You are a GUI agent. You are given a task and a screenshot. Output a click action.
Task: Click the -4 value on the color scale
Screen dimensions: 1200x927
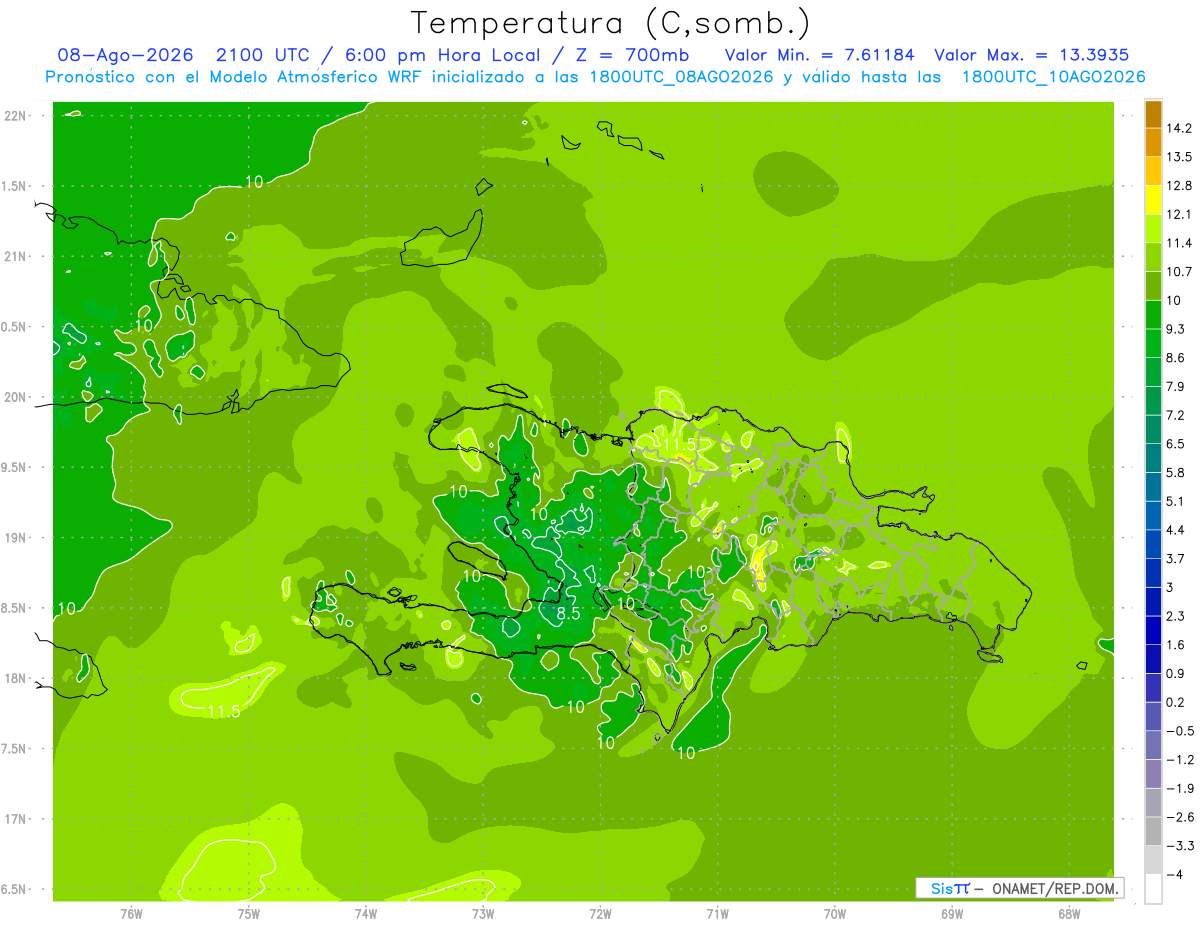[x=1174, y=874]
